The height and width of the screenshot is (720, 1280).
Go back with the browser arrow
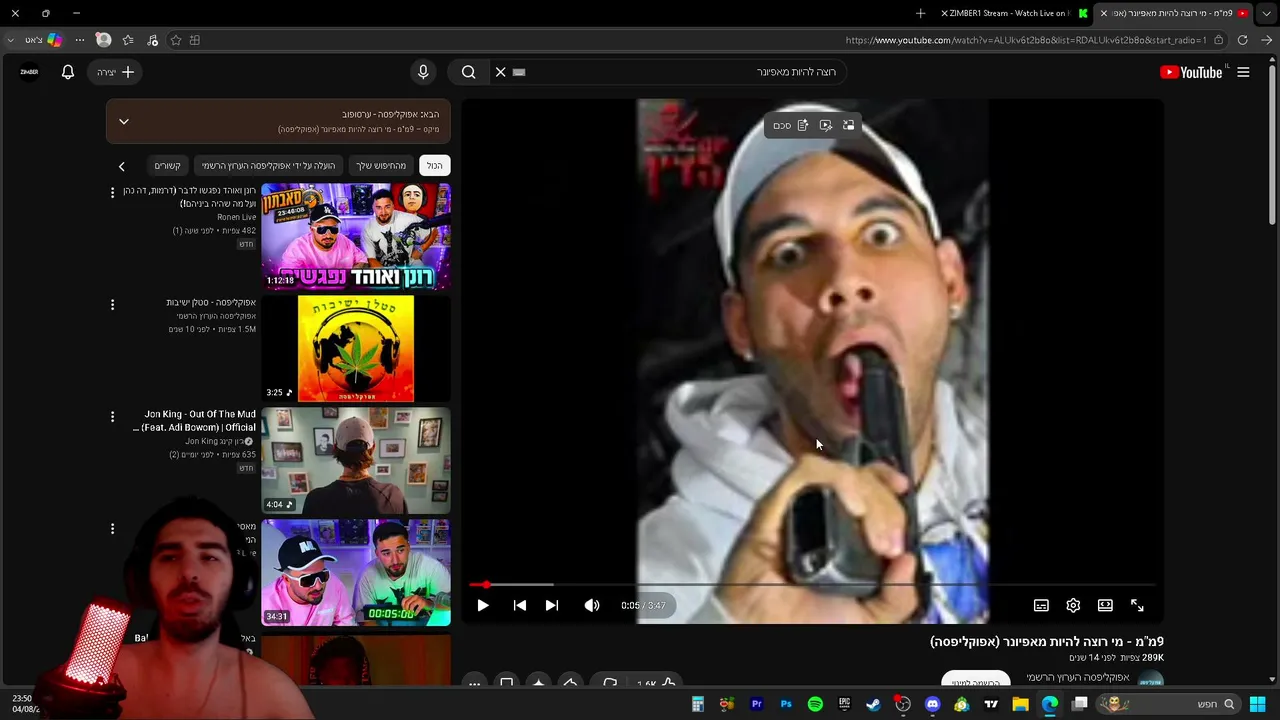coord(1267,40)
